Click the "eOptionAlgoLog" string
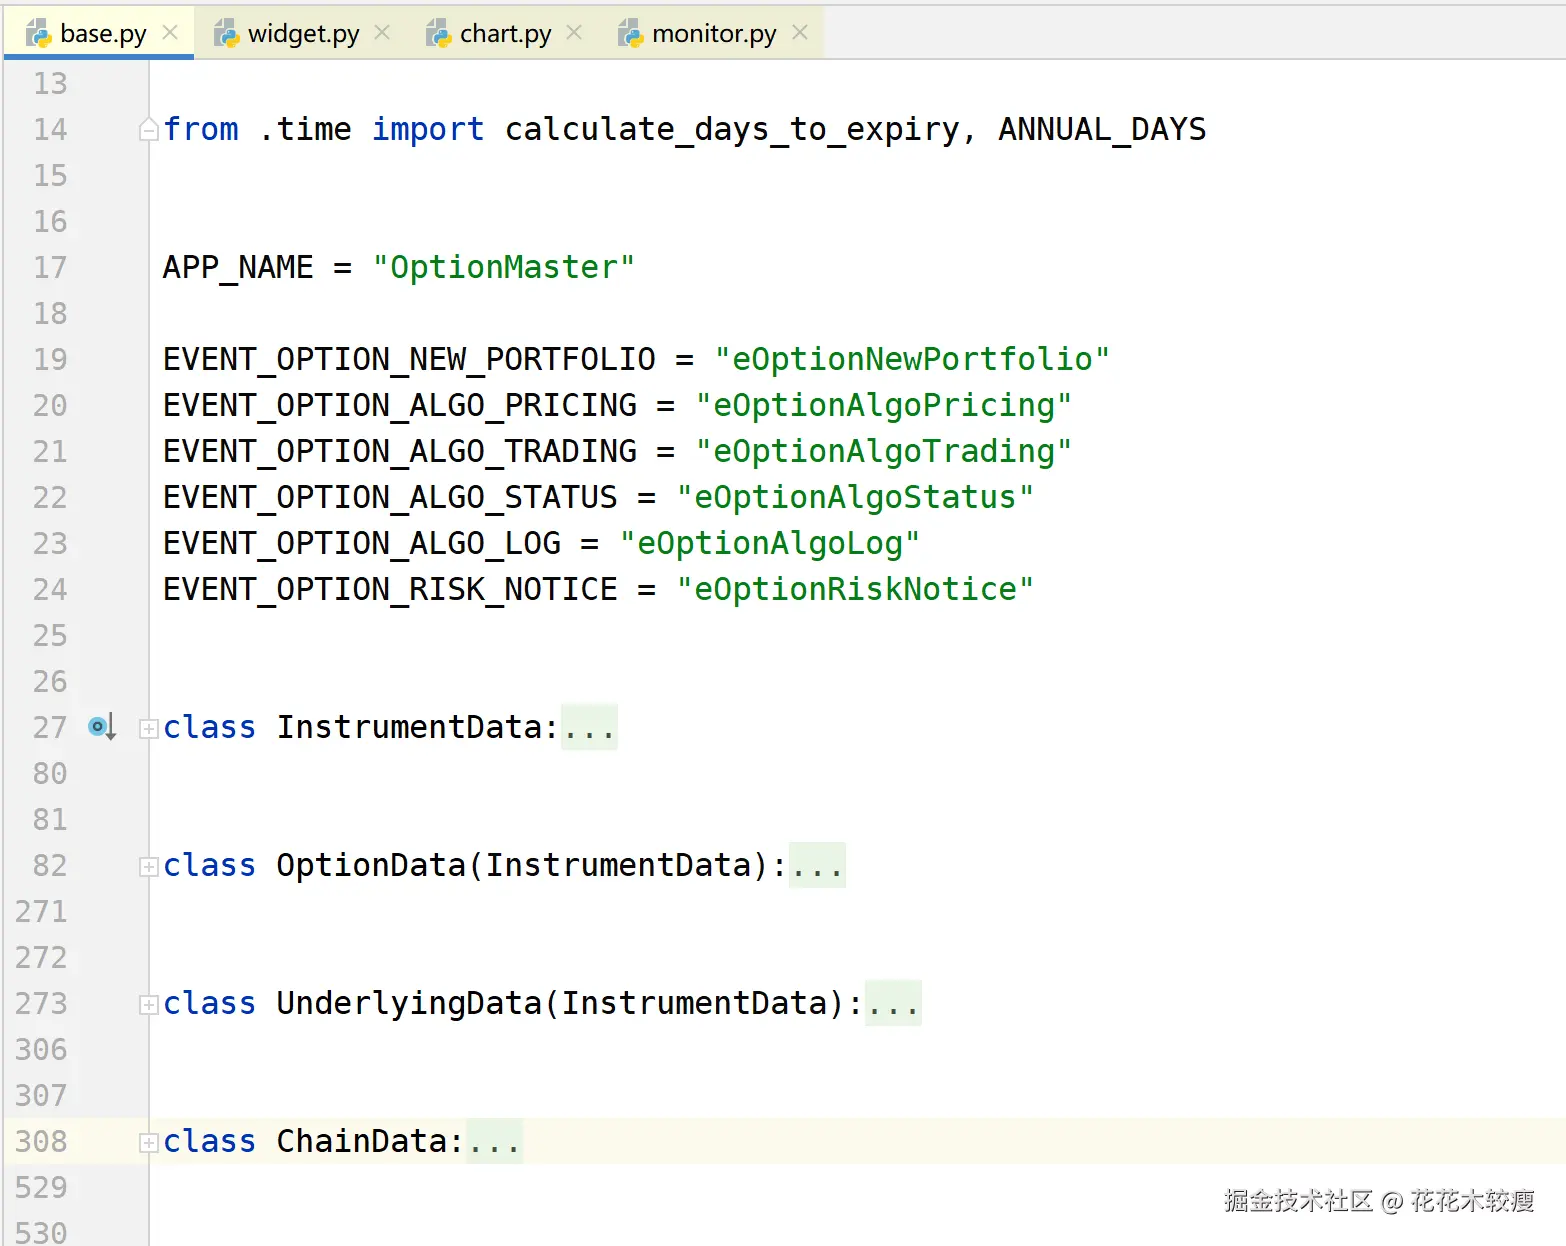This screenshot has height=1246, width=1566. click(x=770, y=543)
